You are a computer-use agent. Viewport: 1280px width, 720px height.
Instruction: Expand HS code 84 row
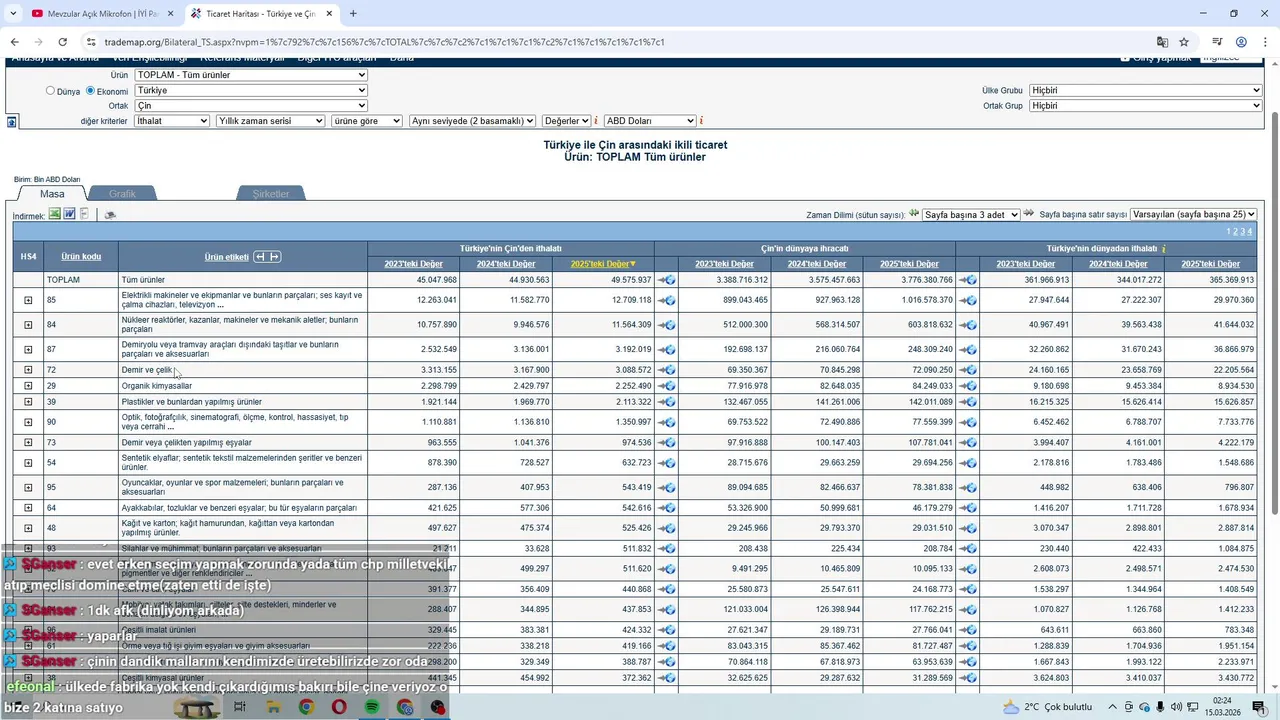pos(28,325)
